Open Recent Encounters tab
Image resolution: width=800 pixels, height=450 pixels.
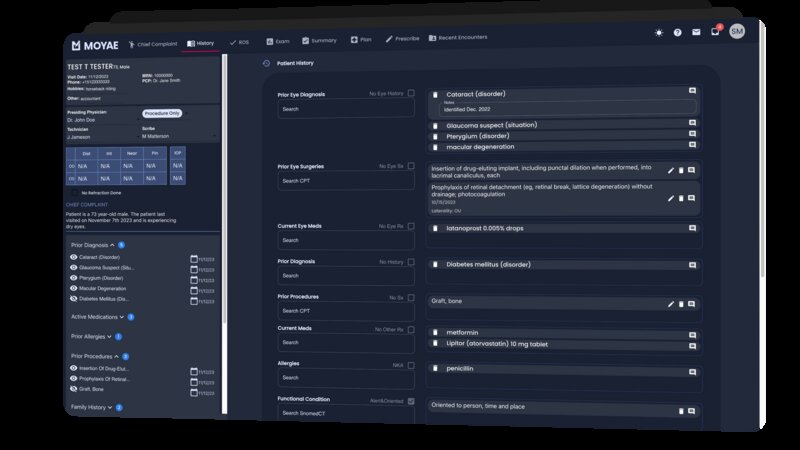pos(458,38)
